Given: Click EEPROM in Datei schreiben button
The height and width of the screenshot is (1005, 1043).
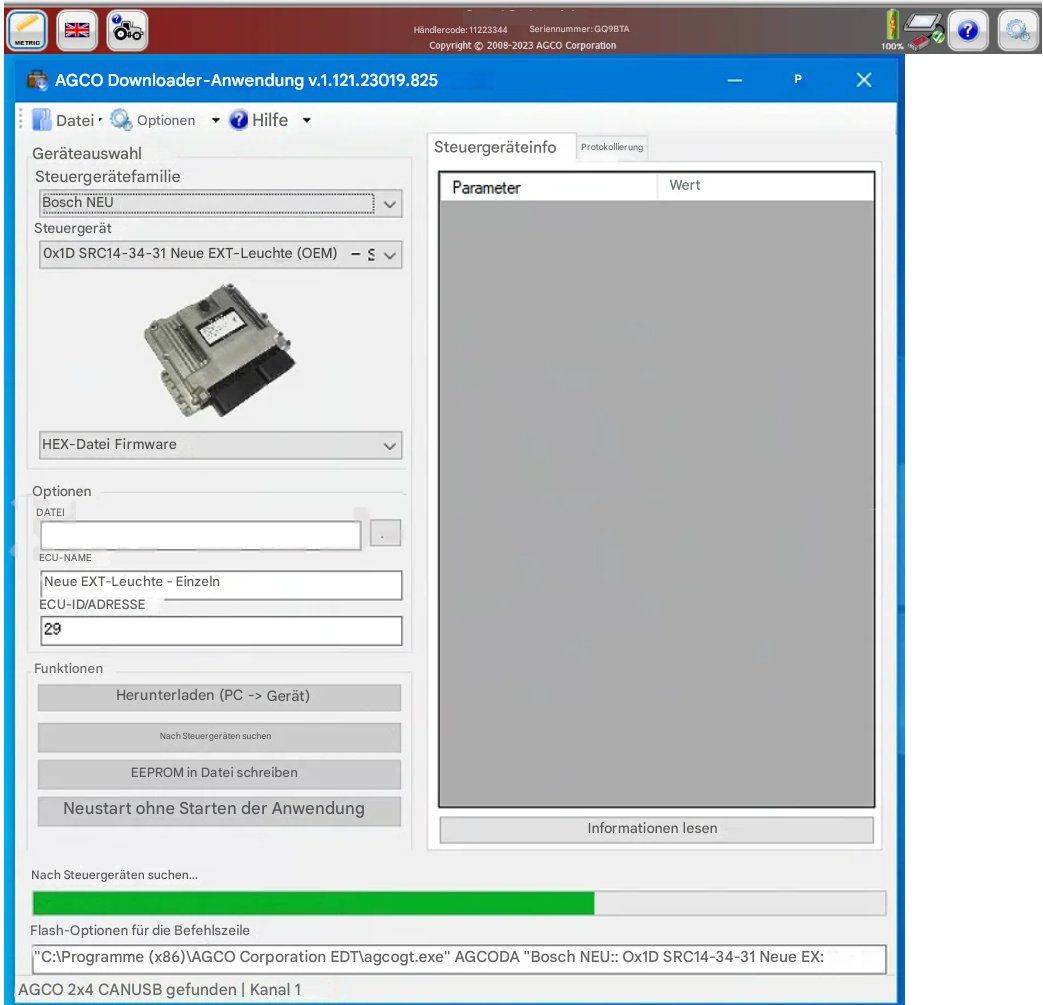Looking at the screenshot, I should pyautogui.click(x=219, y=773).
